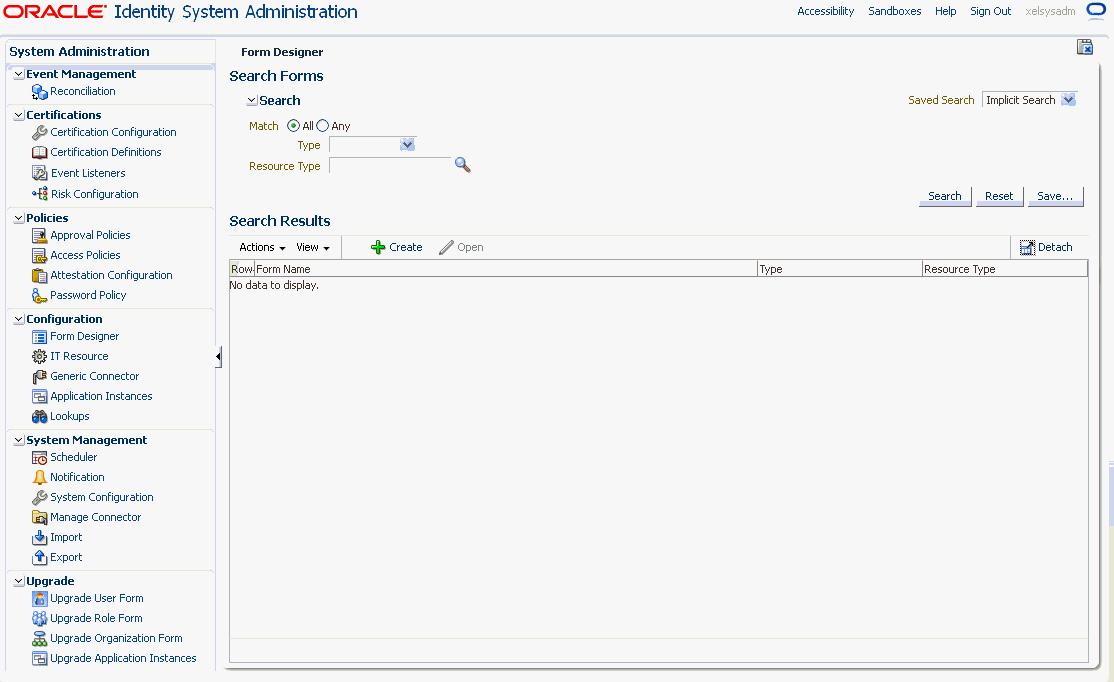Viewport: 1114px width, 682px height.
Task: Click the Certification Configuration wrench icon
Action: click(40, 133)
